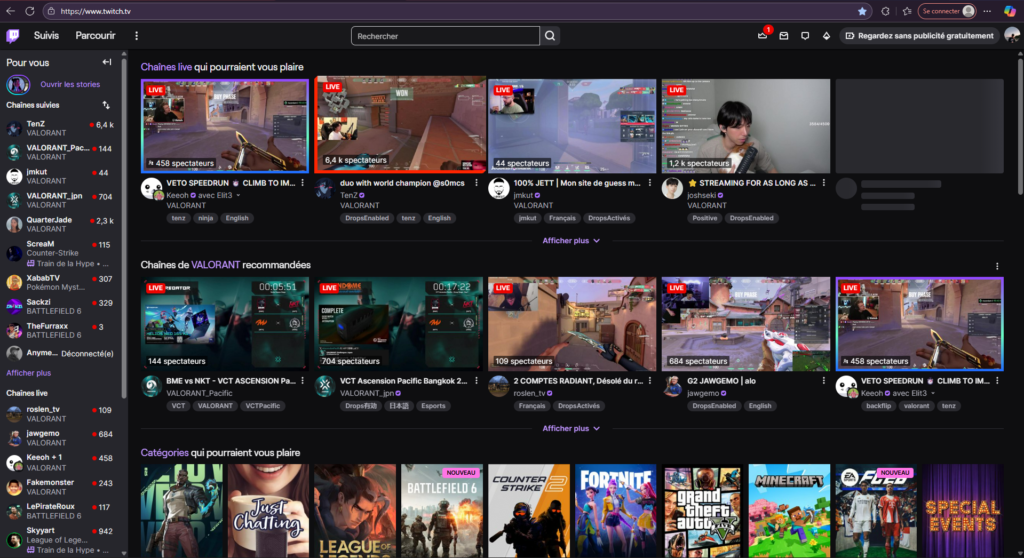Open the Minecraft category cover
The width and height of the screenshot is (1024, 558).
click(x=790, y=511)
